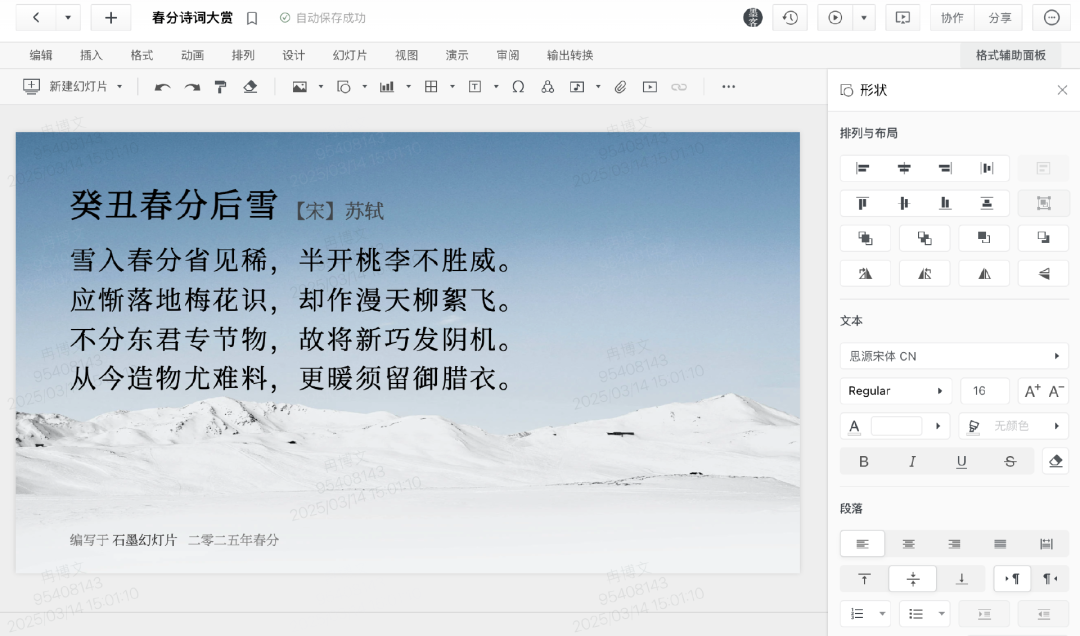Insert a table via grid icon
Image resolution: width=1080 pixels, height=636 pixels.
(431, 87)
